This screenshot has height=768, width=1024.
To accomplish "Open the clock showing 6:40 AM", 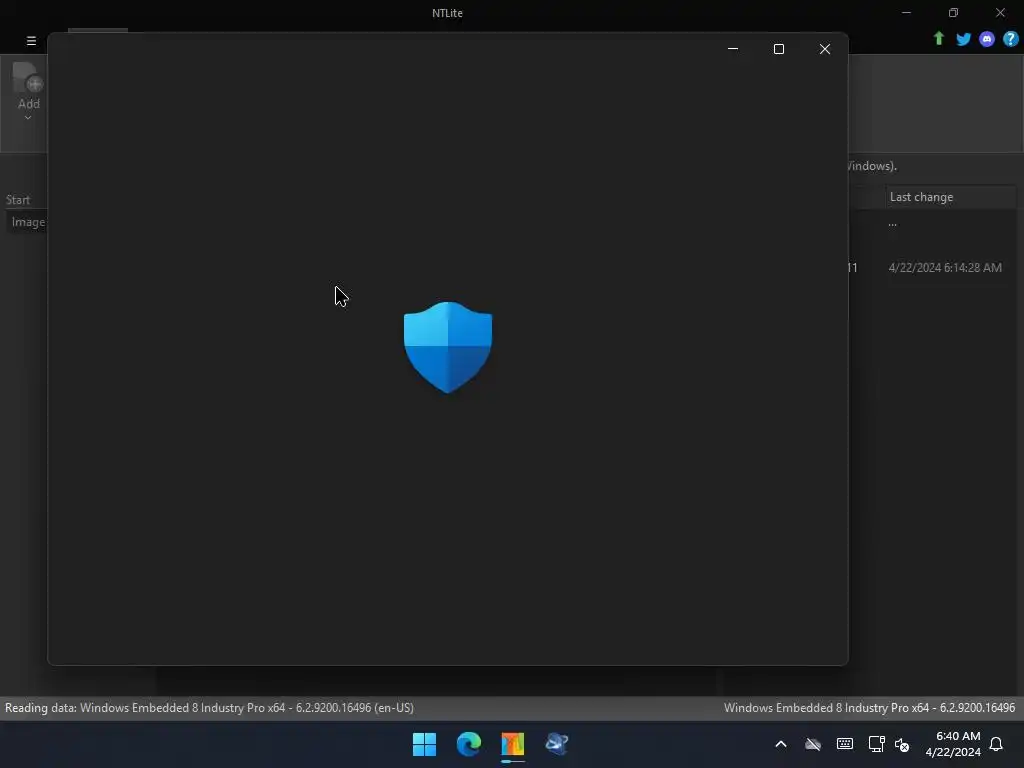I will pyautogui.click(x=953, y=744).
